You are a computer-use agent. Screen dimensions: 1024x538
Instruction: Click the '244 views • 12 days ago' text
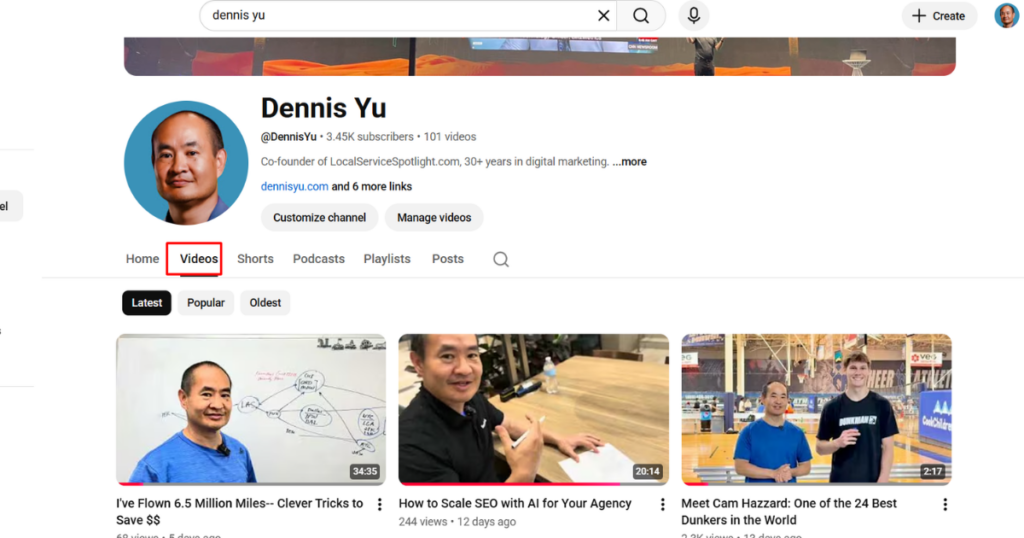click(457, 522)
